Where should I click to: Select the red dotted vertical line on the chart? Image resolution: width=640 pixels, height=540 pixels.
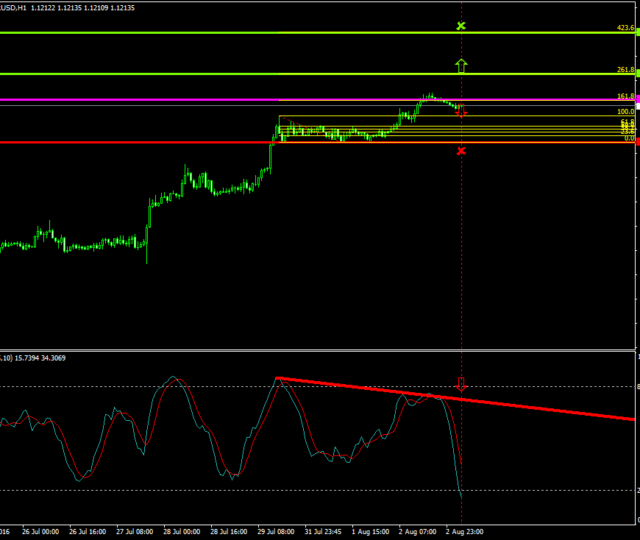coord(461,250)
